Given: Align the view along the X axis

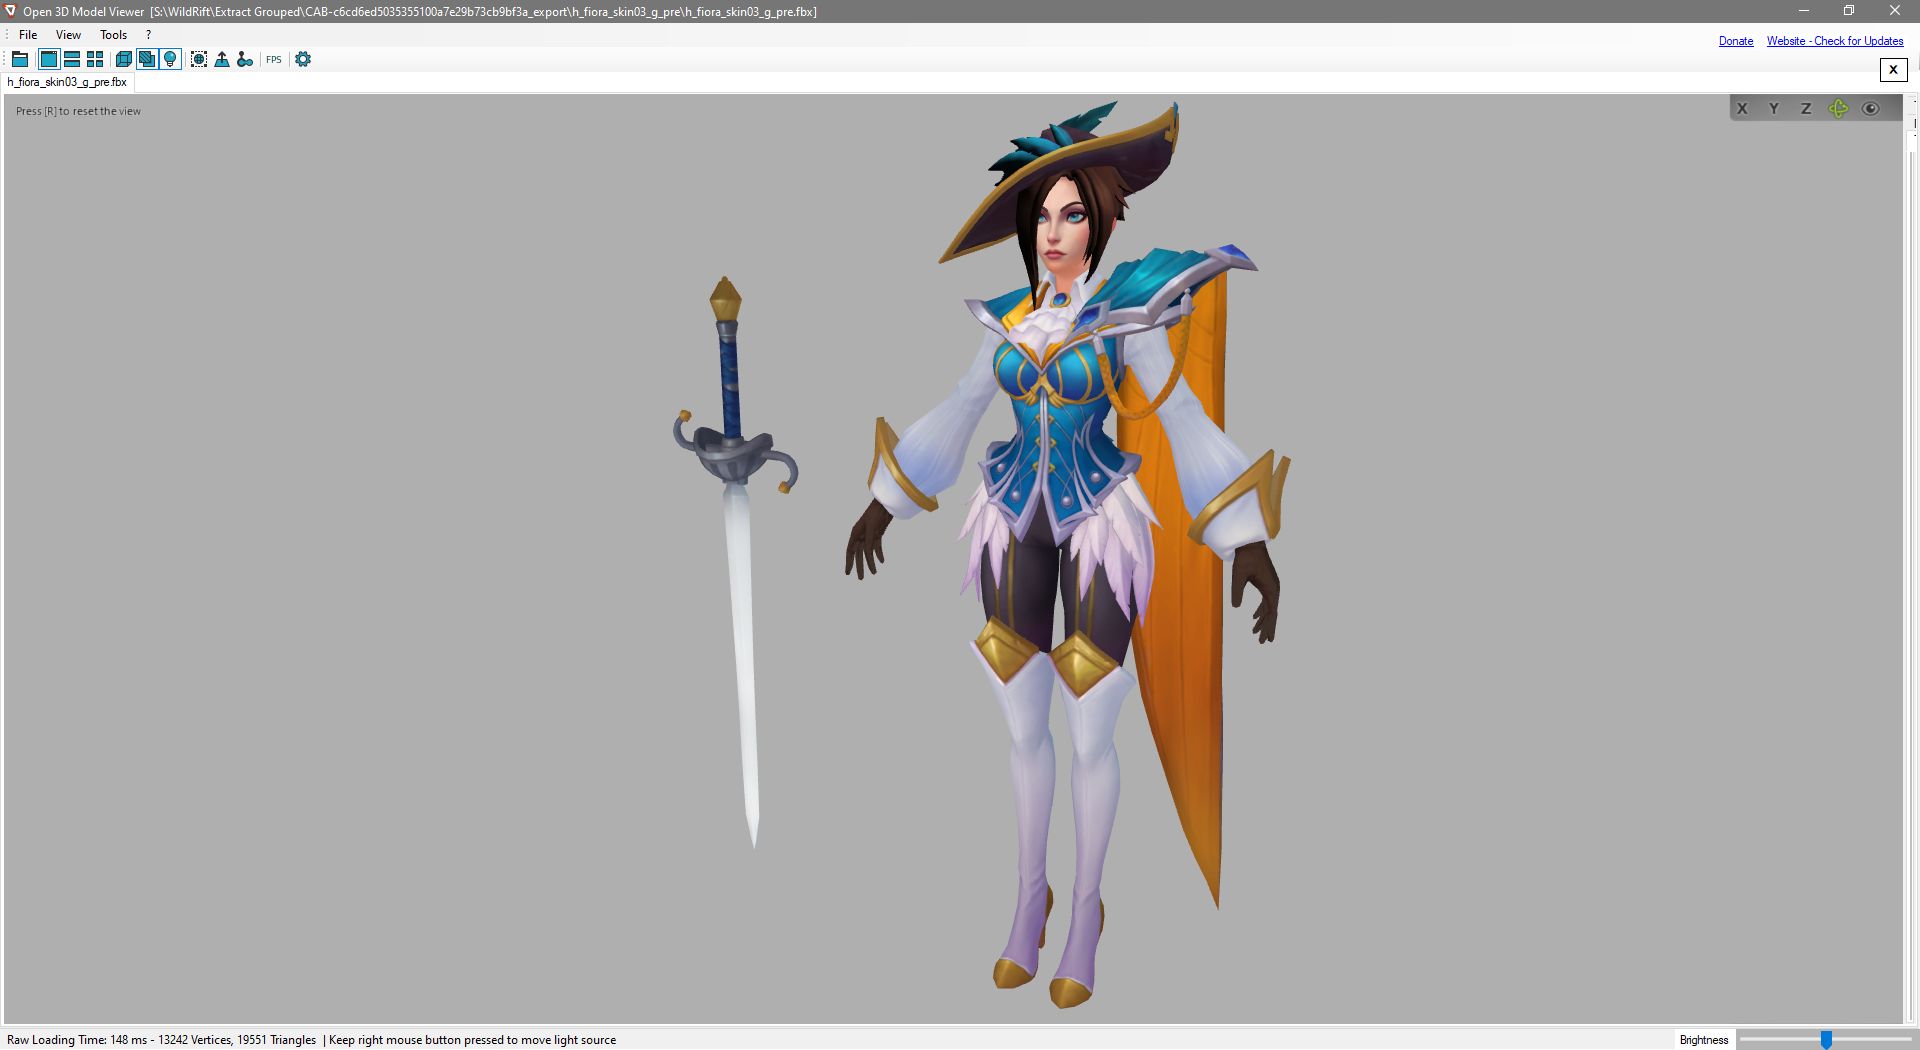Looking at the screenshot, I should (x=1742, y=108).
